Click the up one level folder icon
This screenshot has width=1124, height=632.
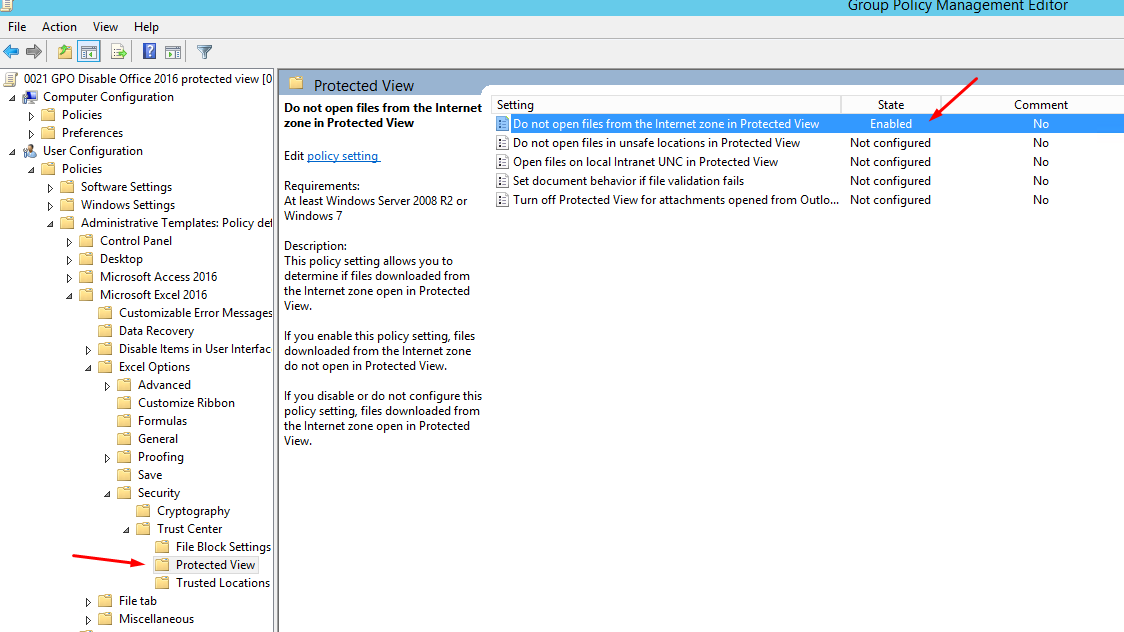[65, 52]
